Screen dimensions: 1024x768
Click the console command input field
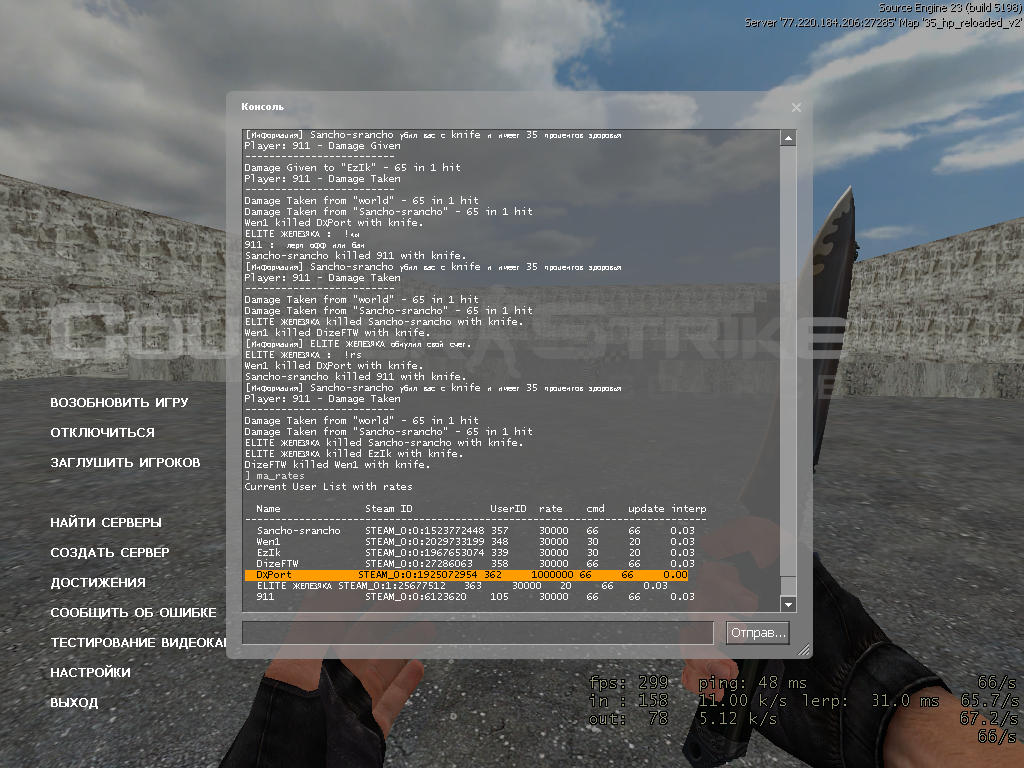tap(477, 633)
